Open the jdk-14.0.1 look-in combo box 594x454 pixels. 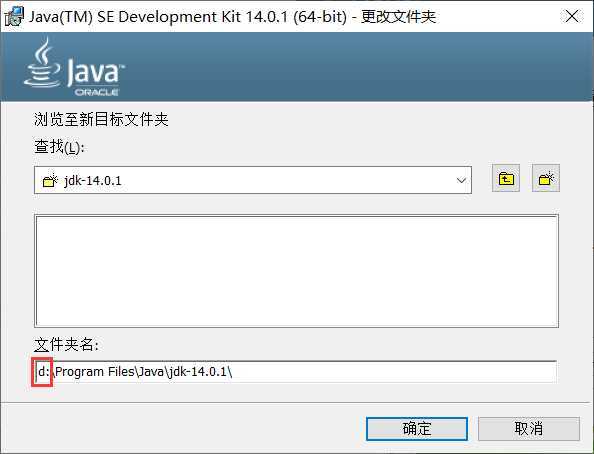tap(253, 180)
